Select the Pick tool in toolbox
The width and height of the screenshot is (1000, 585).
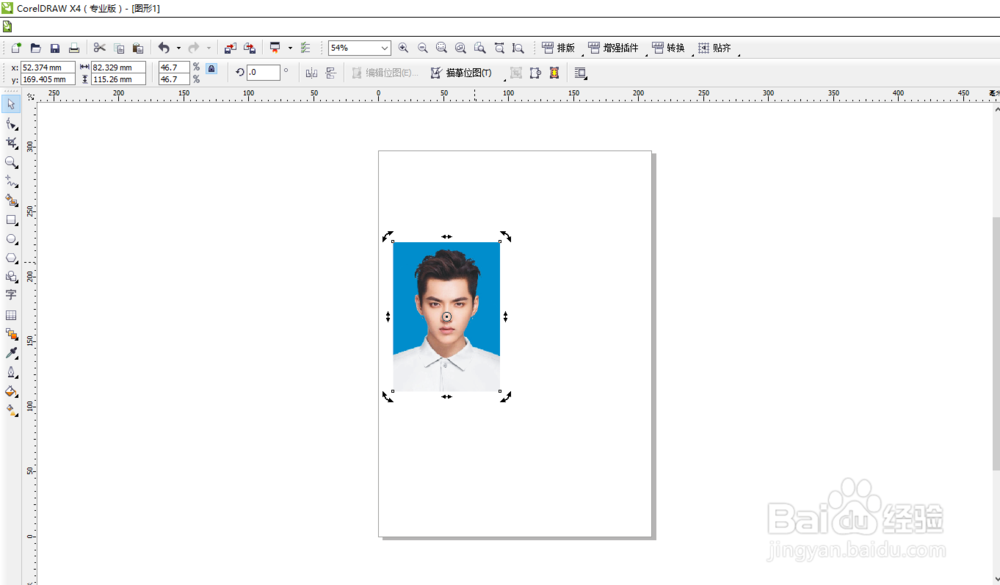pyautogui.click(x=11, y=104)
